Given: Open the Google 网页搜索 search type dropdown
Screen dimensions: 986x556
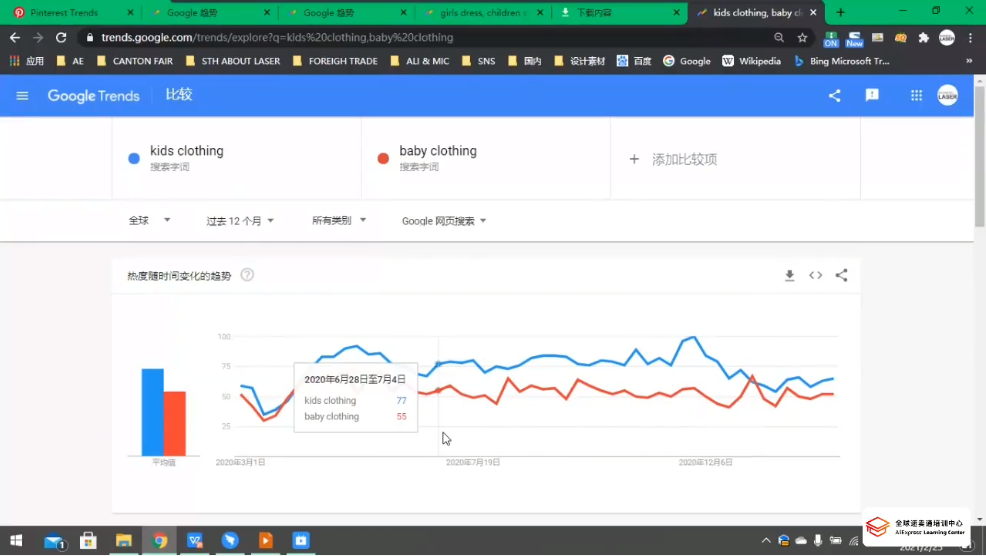Looking at the screenshot, I should [444, 221].
